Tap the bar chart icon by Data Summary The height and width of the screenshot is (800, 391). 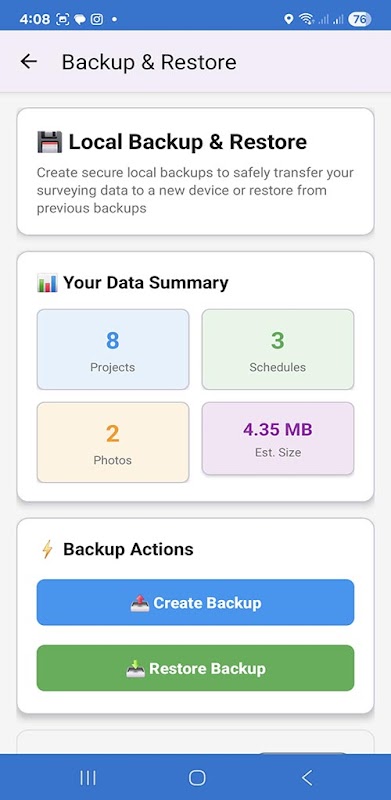[x=47, y=283]
